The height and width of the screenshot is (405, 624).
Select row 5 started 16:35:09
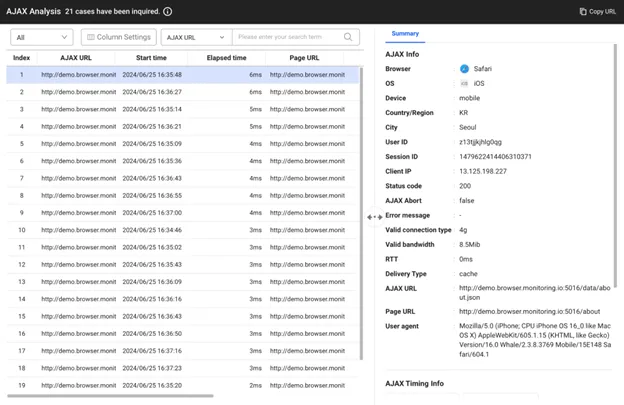pyautogui.click(x=182, y=144)
